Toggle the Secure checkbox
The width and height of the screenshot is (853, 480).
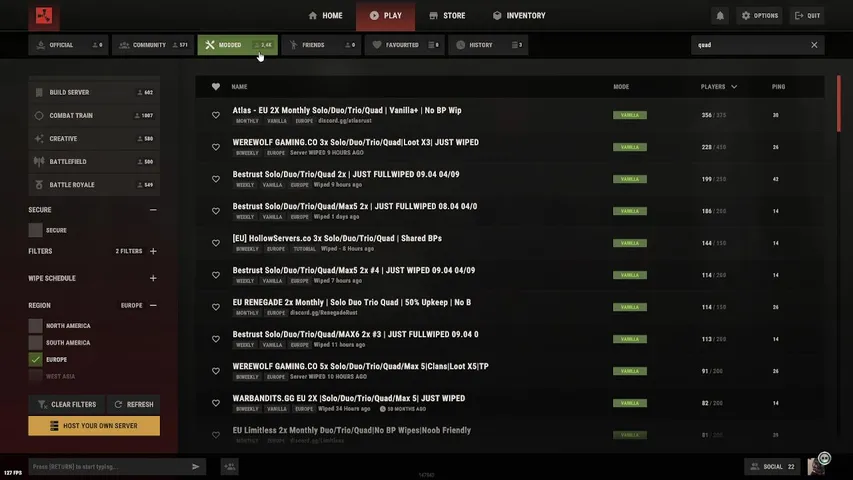click(x=35, y=230)
